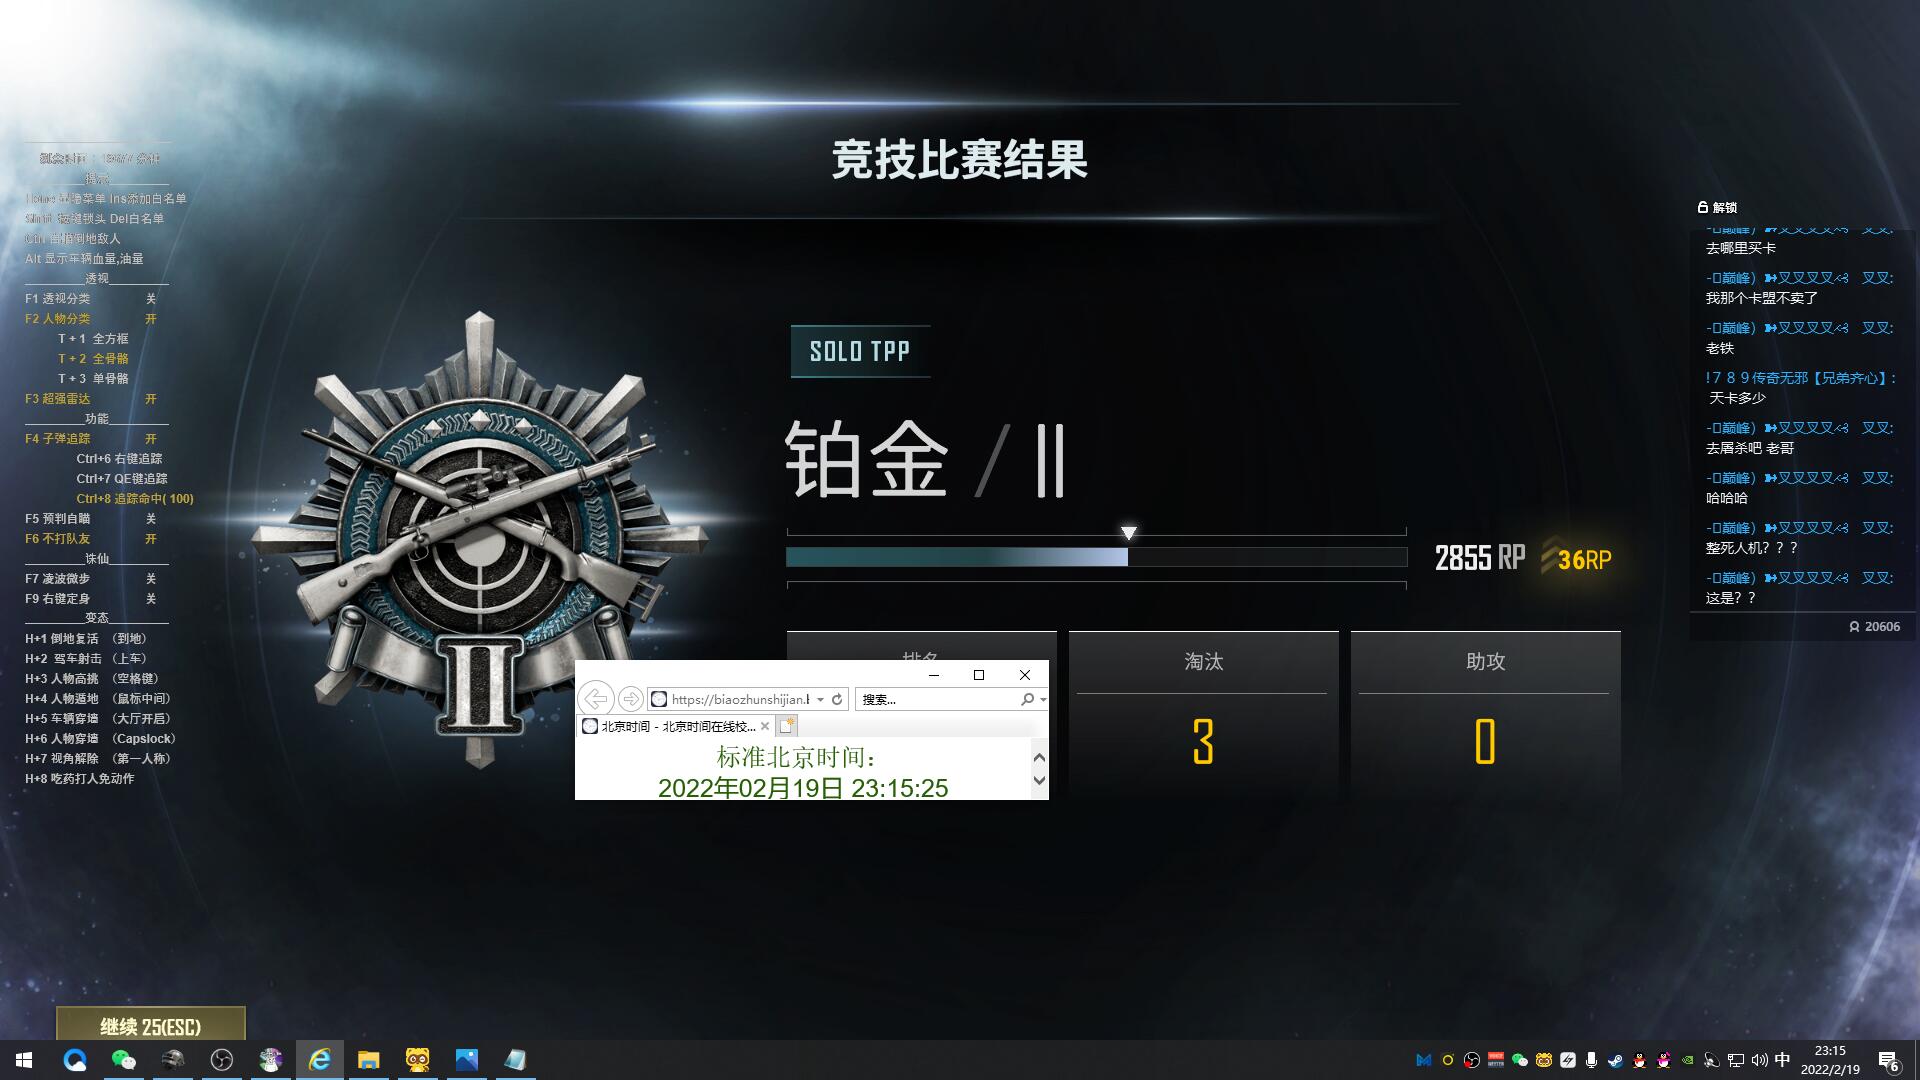Expand the search box provider dropdown arrow
The height and width of the screenshot is (1080, 1920).
[1043, 699]
